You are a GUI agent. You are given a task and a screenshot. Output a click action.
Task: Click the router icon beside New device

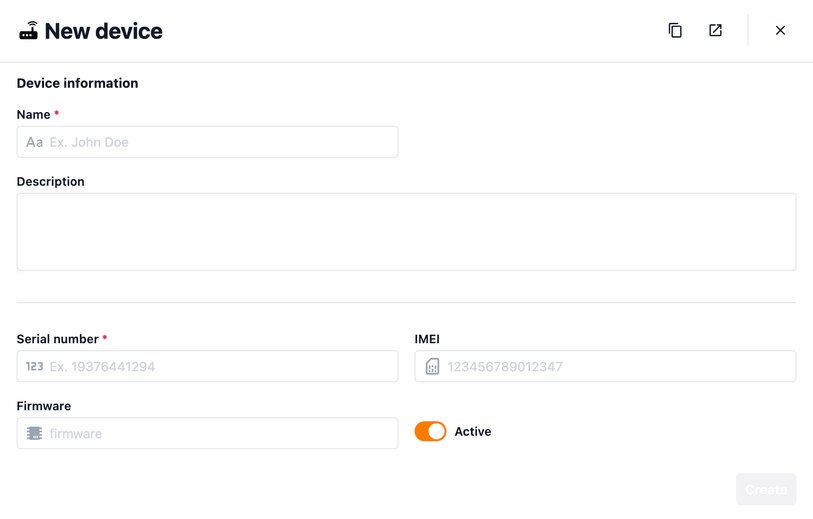tap(28, 31)
